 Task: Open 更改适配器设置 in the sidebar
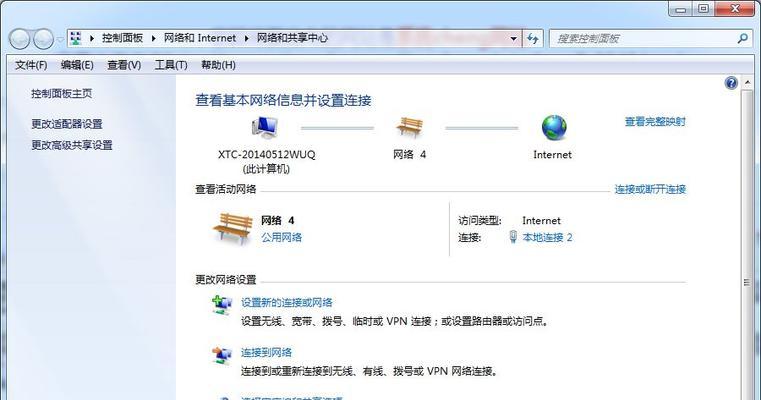click(67, 124)
